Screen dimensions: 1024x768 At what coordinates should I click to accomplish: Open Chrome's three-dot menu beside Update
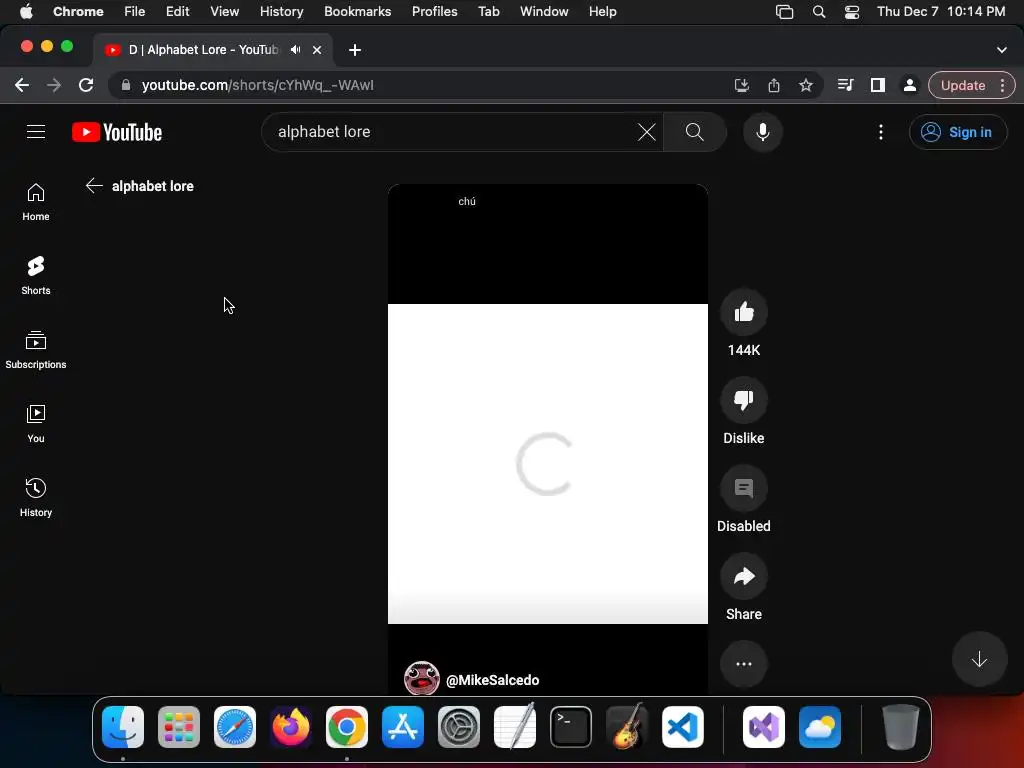coord(1002,86)
